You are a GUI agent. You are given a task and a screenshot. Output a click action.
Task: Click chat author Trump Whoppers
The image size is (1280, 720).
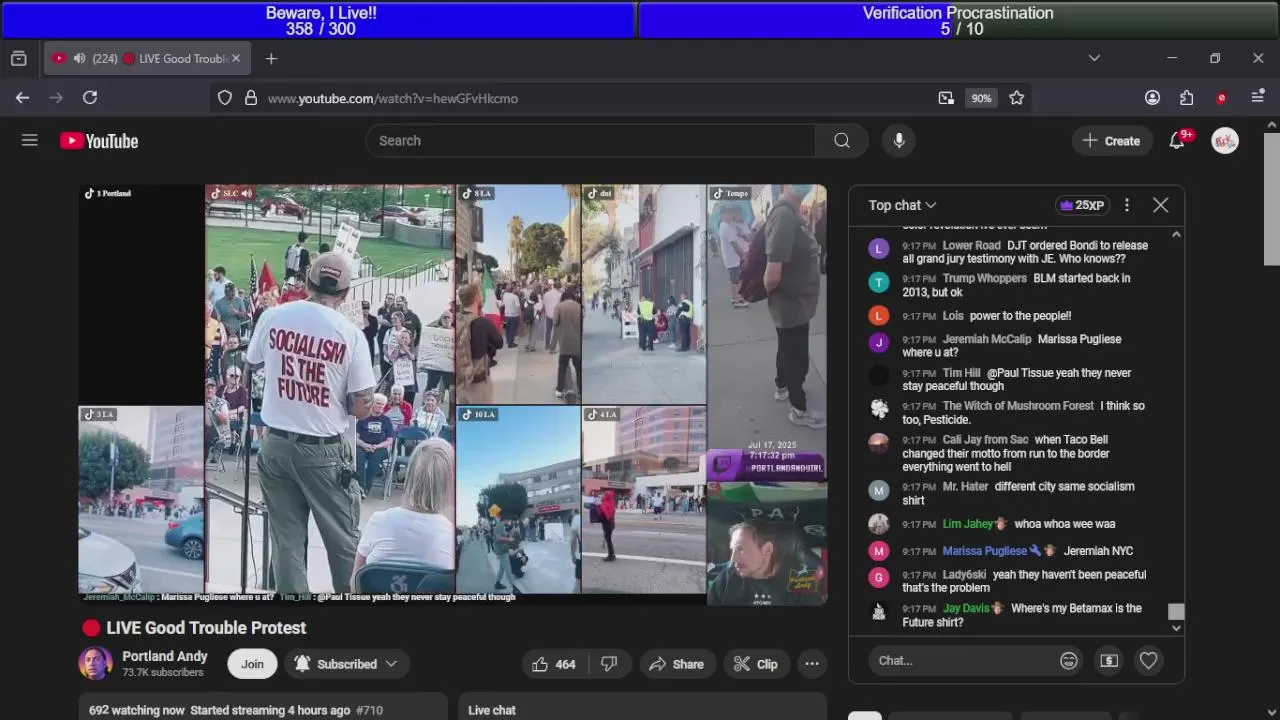tap(984, 279)
